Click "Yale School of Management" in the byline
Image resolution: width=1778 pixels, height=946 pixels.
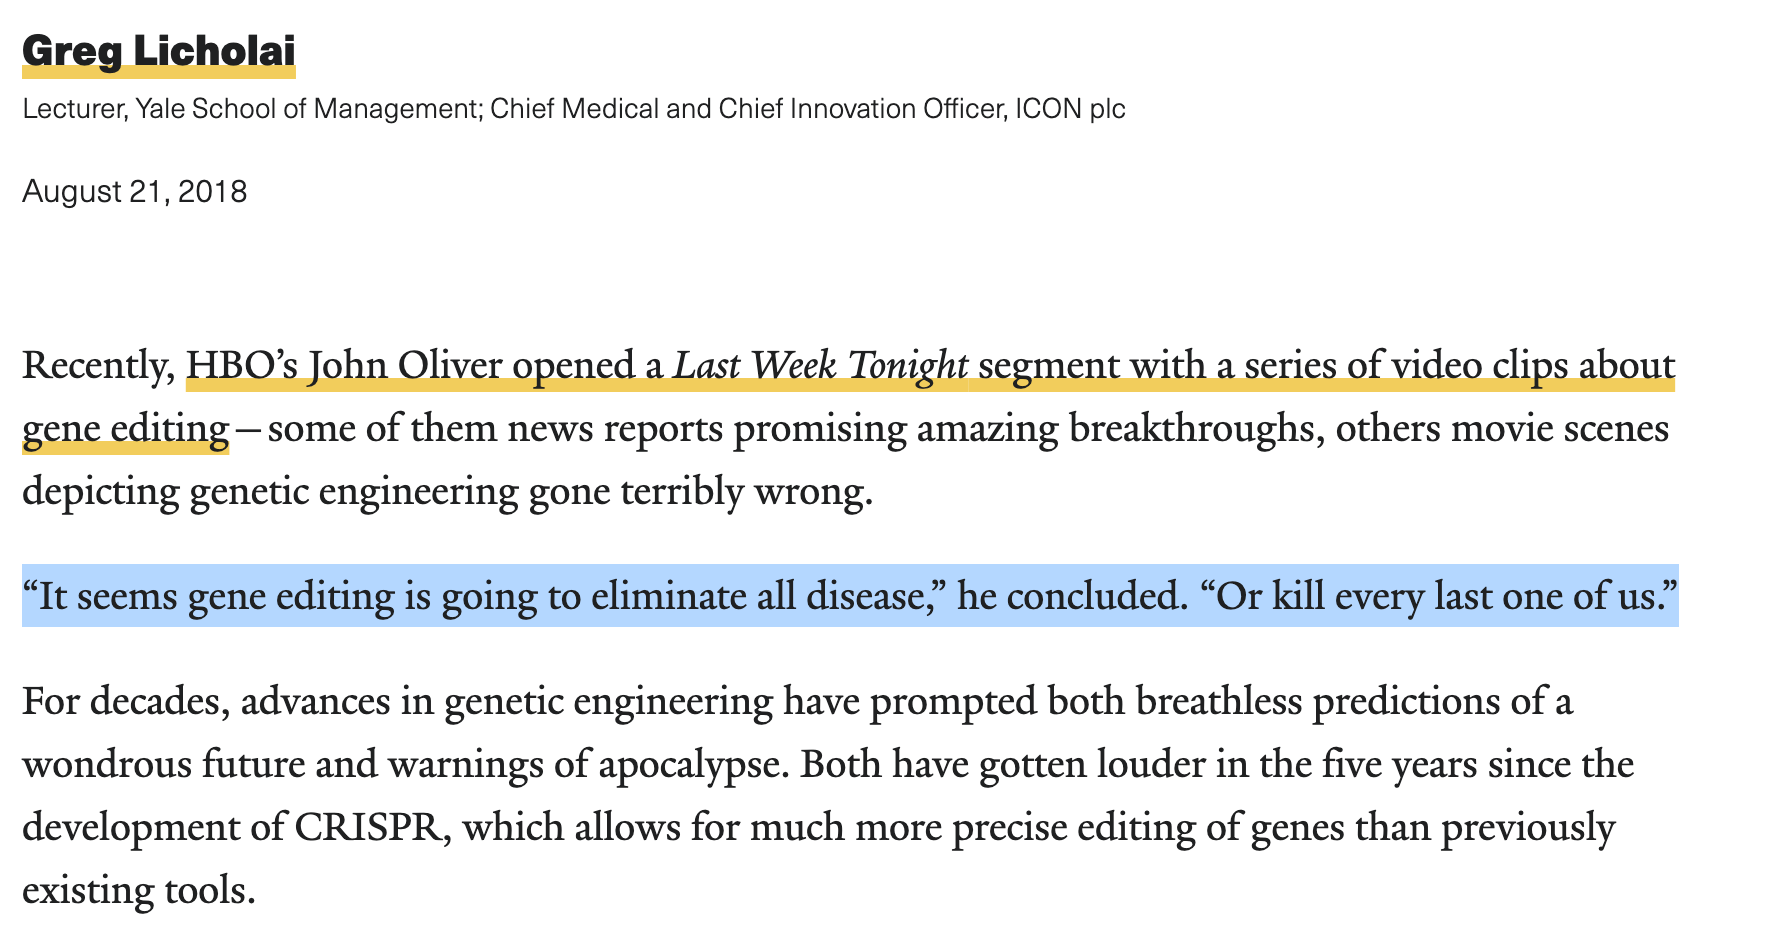[306, 108]
